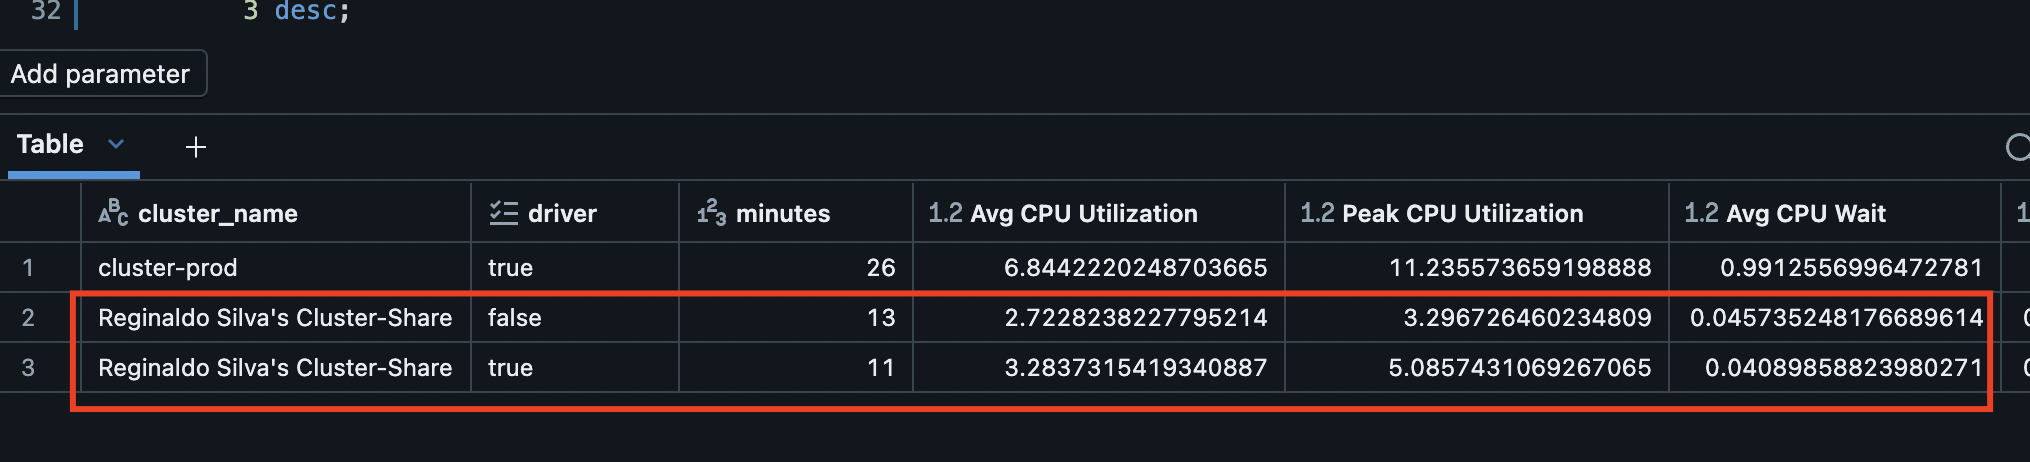Click the search circle icon at right
Viewport: 2030px width, 462px height.
click(2018, 147)
